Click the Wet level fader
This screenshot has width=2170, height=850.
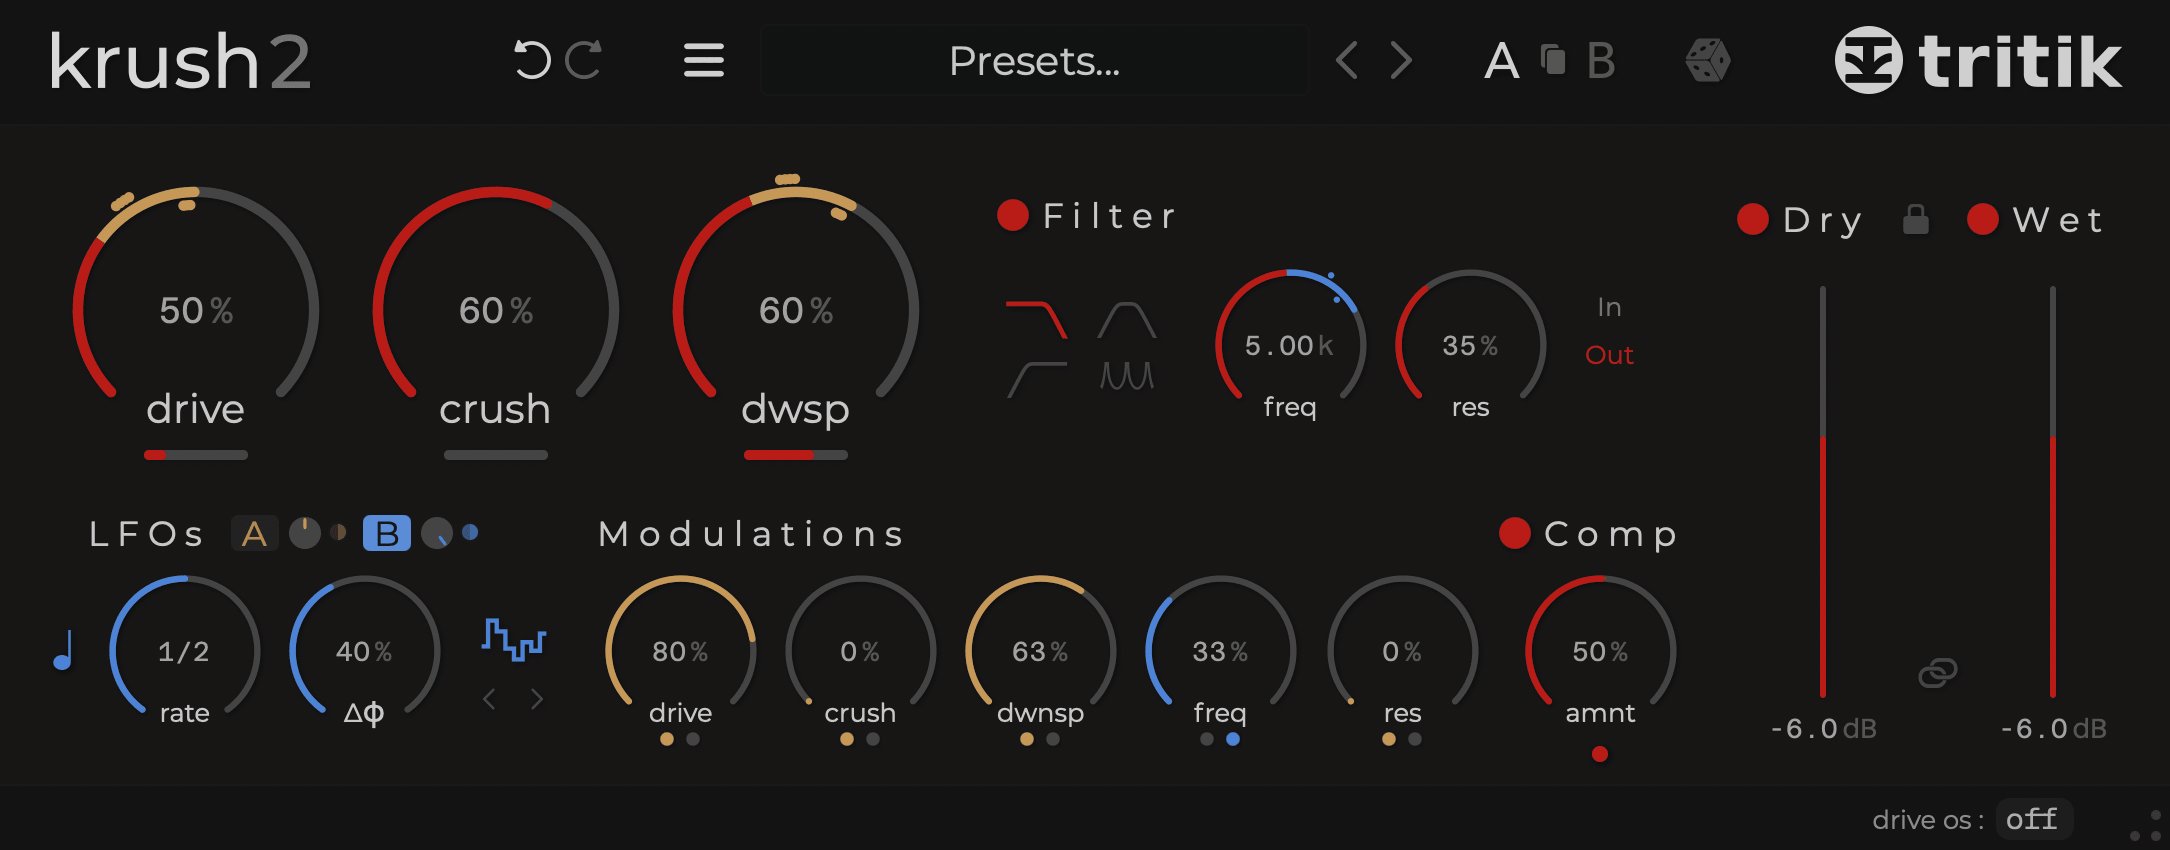point(2053,492)
